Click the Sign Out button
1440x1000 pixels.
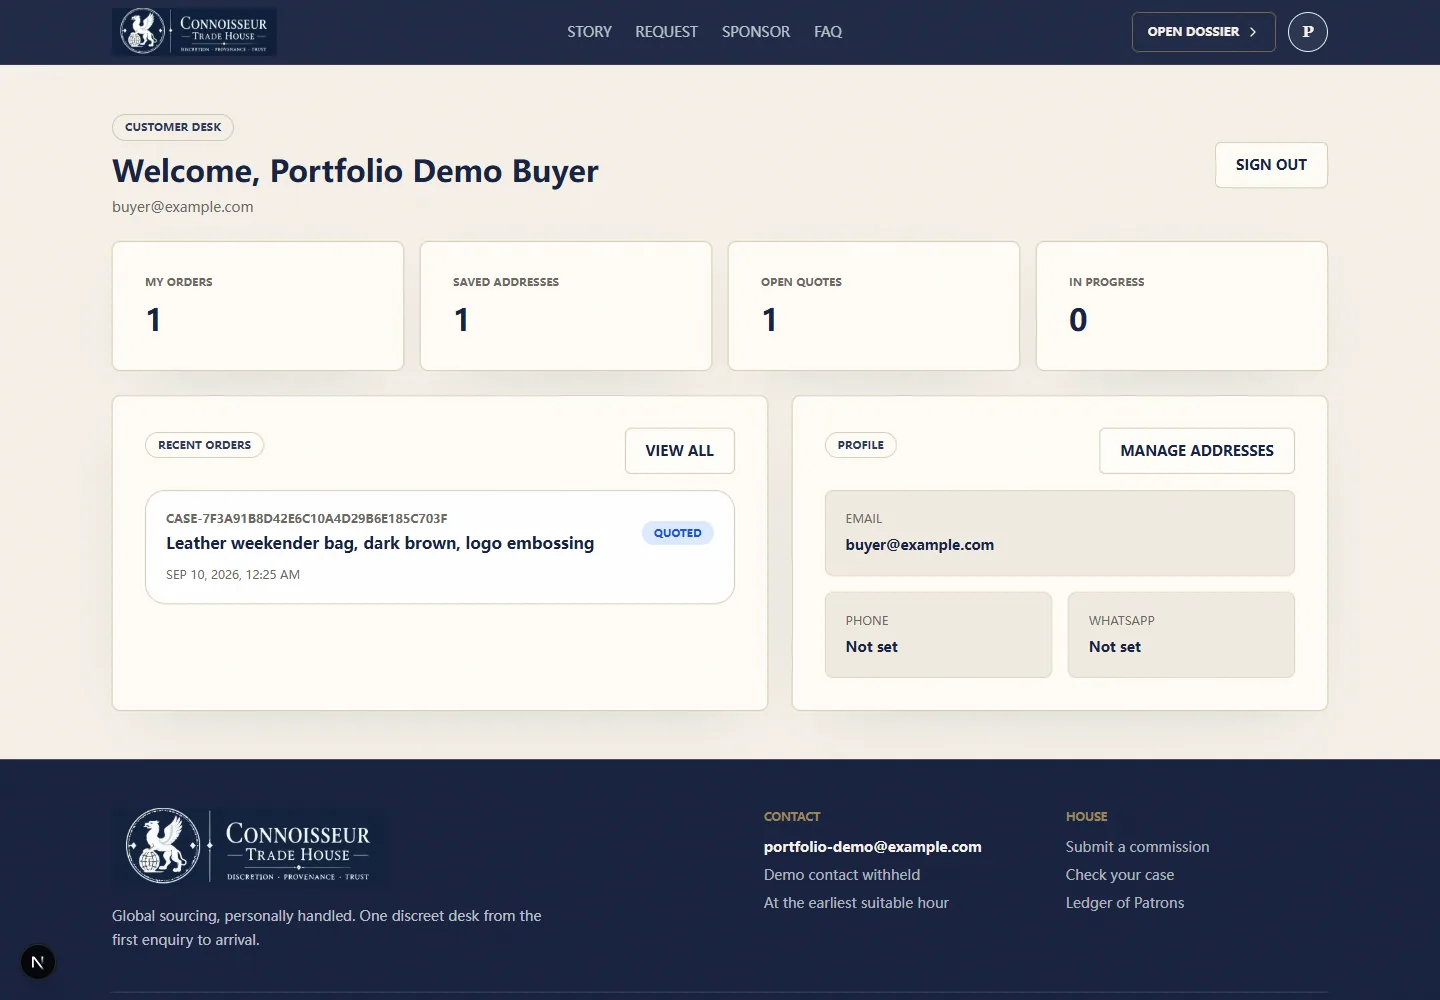click(x=1271, y=165)
